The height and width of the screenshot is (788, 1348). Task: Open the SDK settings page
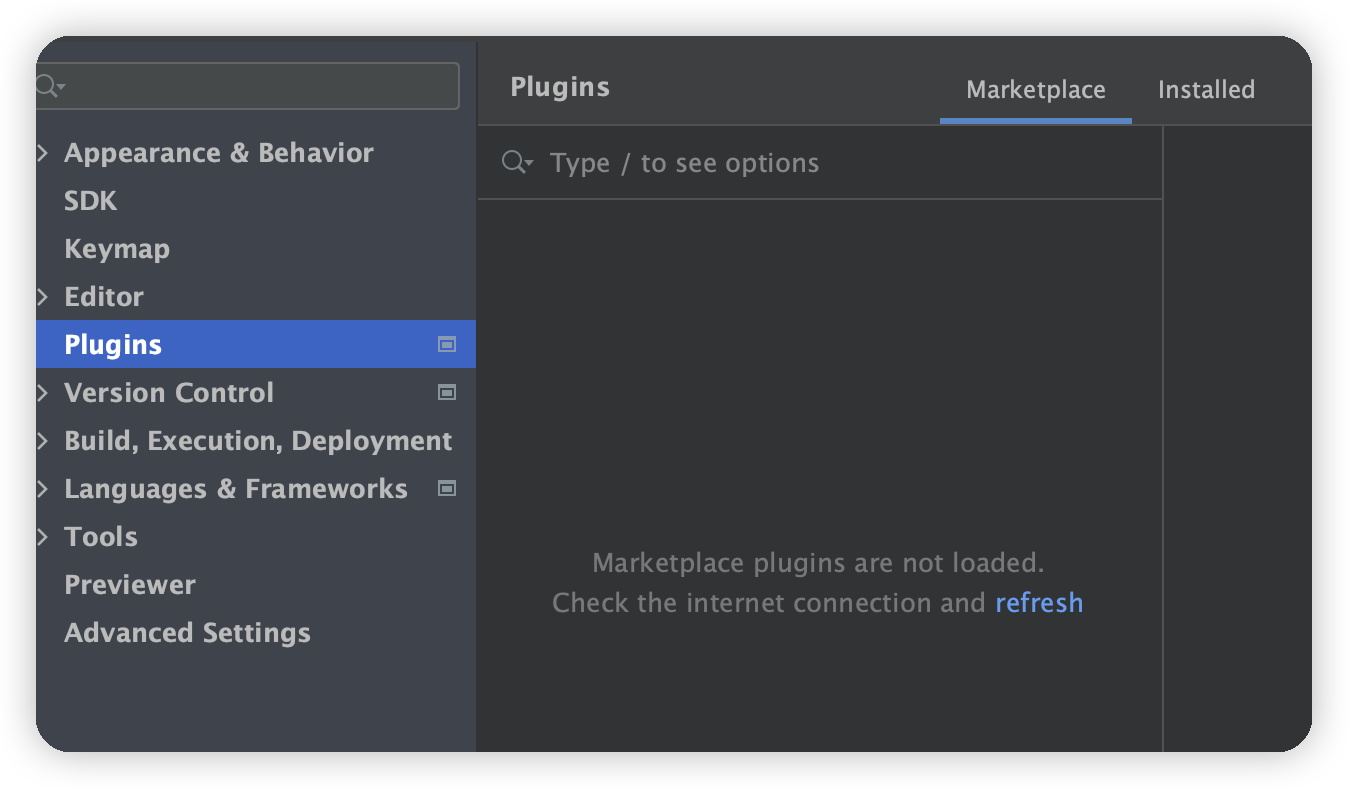(x=91, y=201)
